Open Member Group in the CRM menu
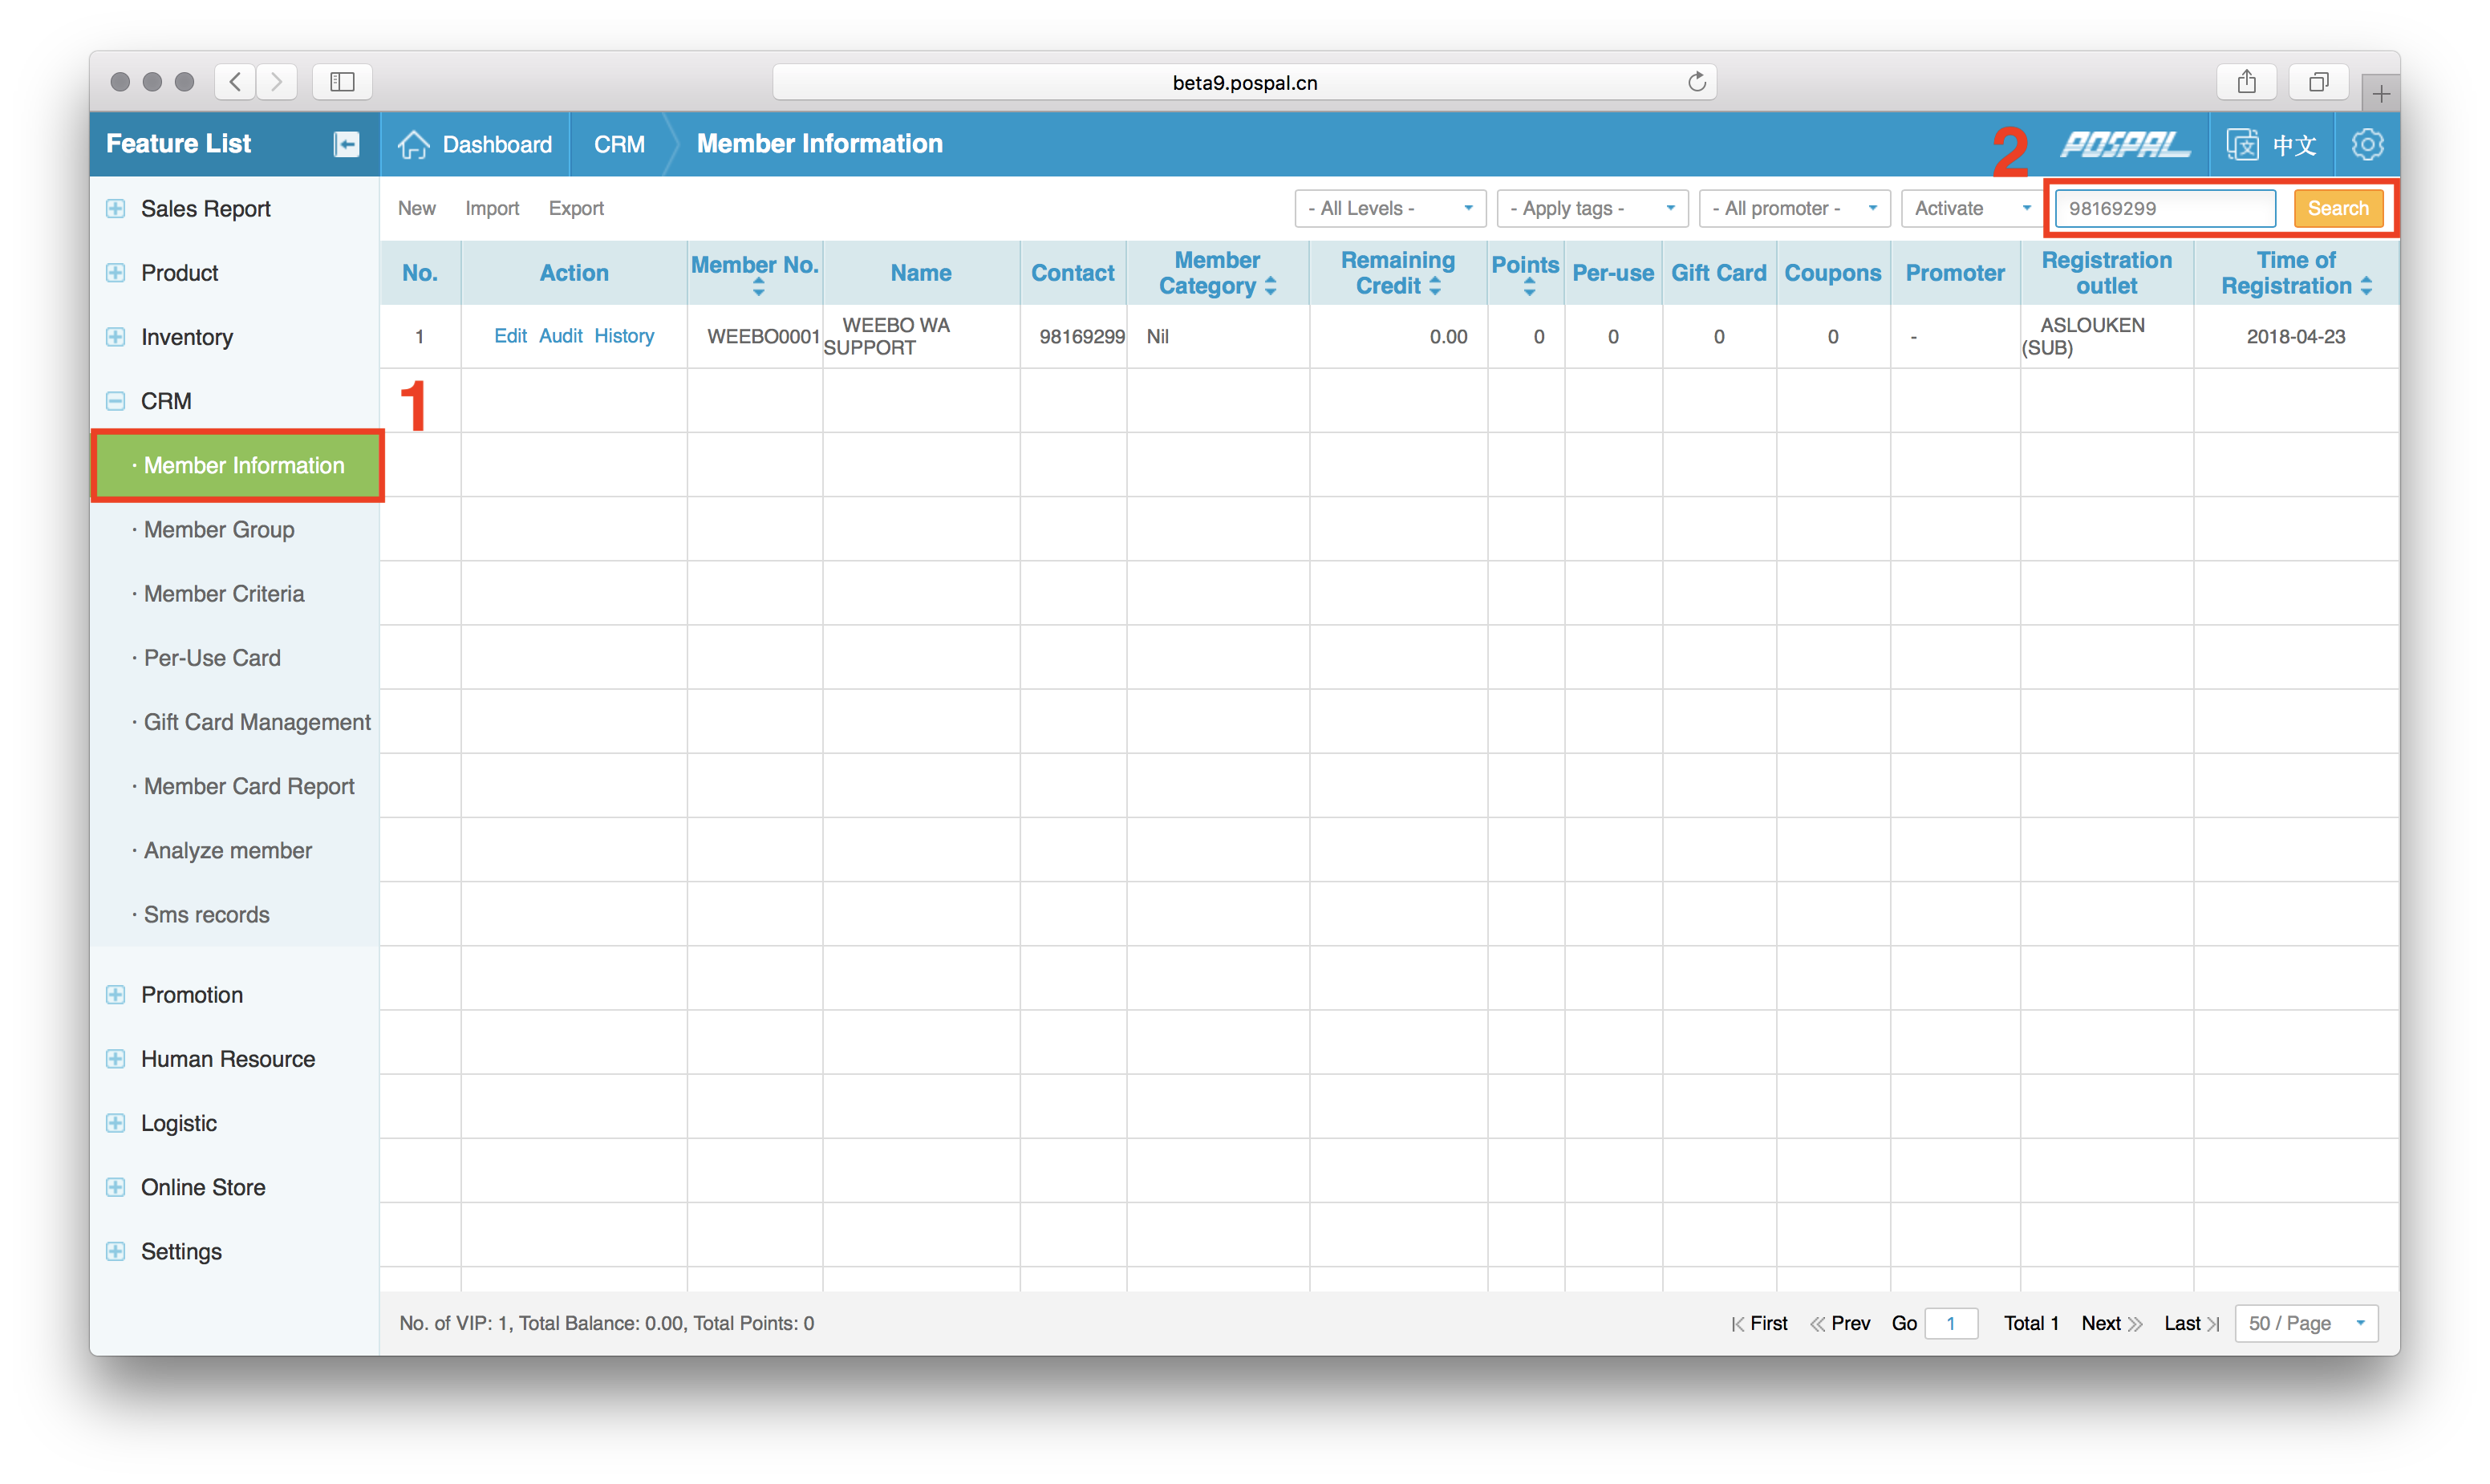Image resolution: width=2490 pixels, height=1484 pixels. click(219, 529)
